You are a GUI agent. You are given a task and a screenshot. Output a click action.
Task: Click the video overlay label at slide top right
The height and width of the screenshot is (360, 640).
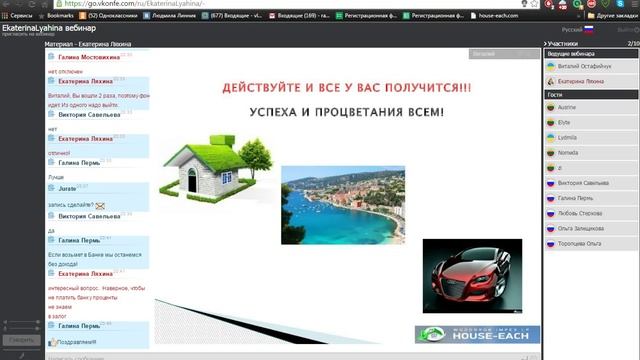(x=504, y=54)
